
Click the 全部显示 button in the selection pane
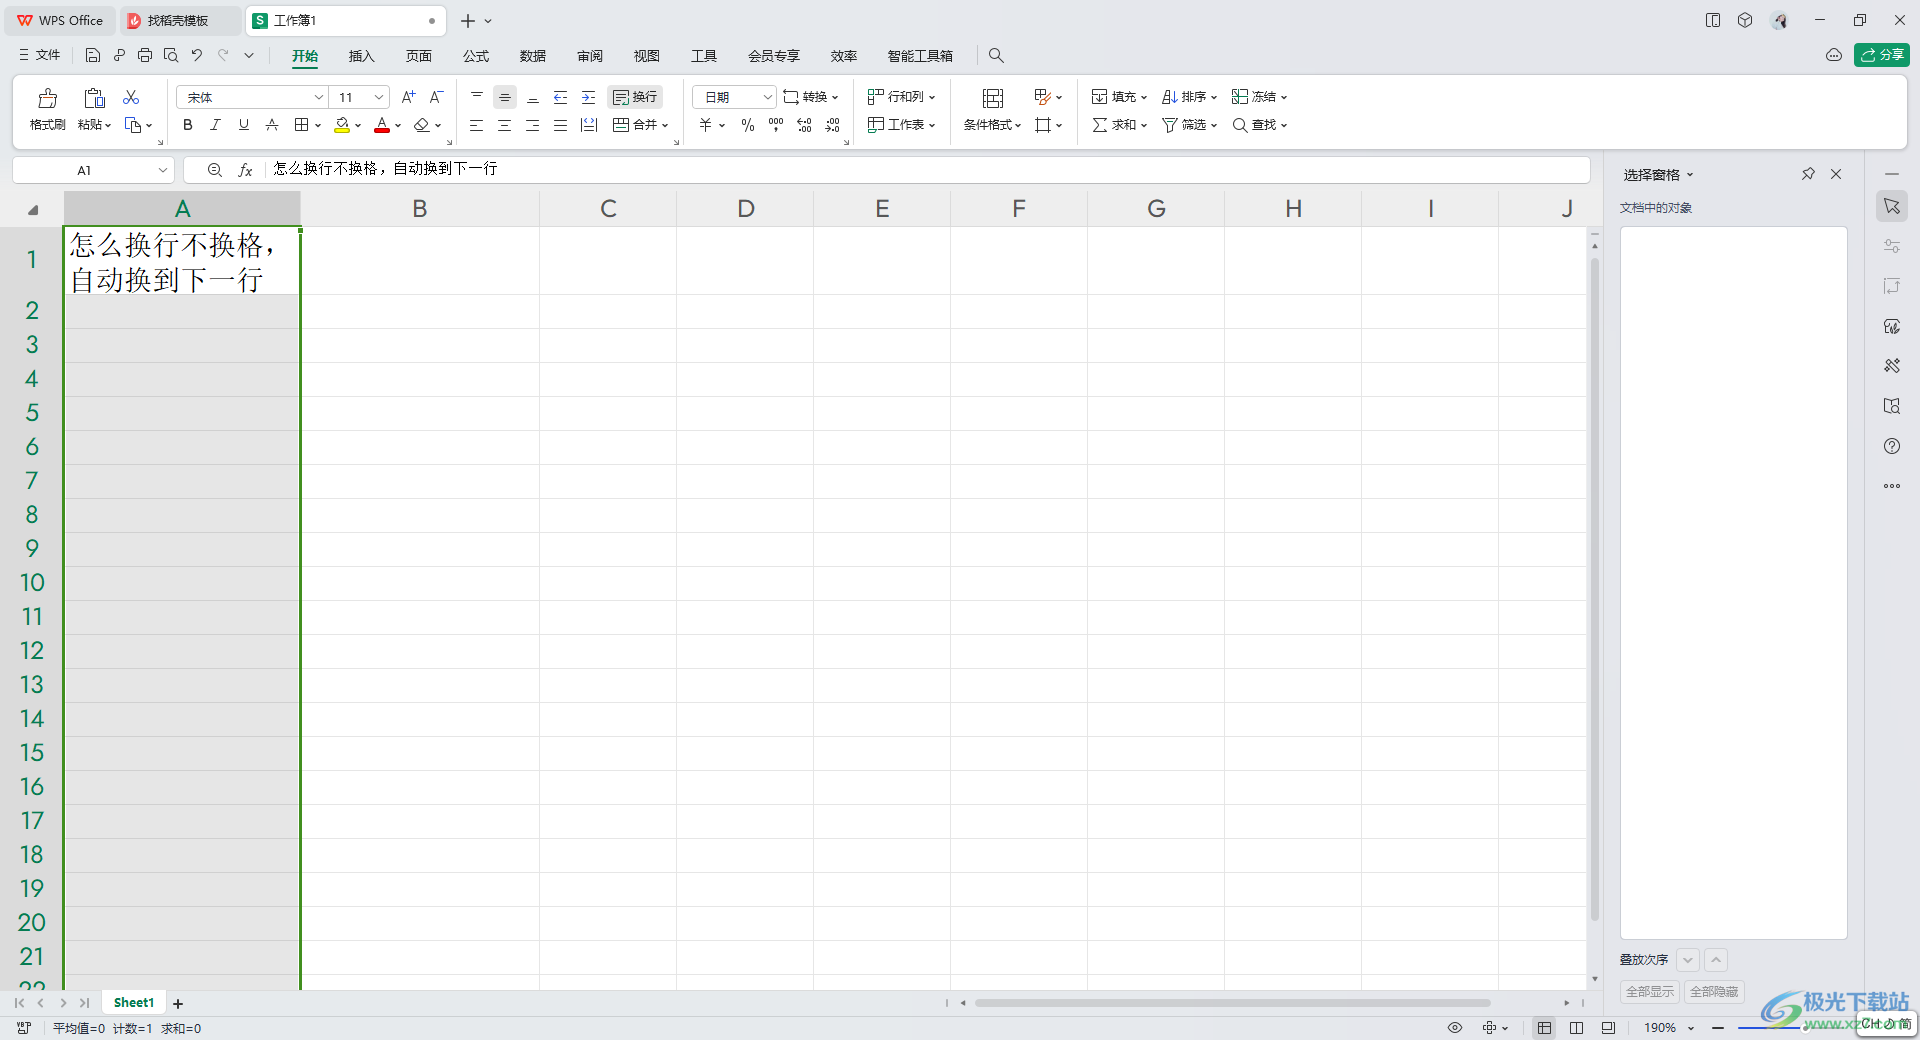click(x=1650, y=991)
